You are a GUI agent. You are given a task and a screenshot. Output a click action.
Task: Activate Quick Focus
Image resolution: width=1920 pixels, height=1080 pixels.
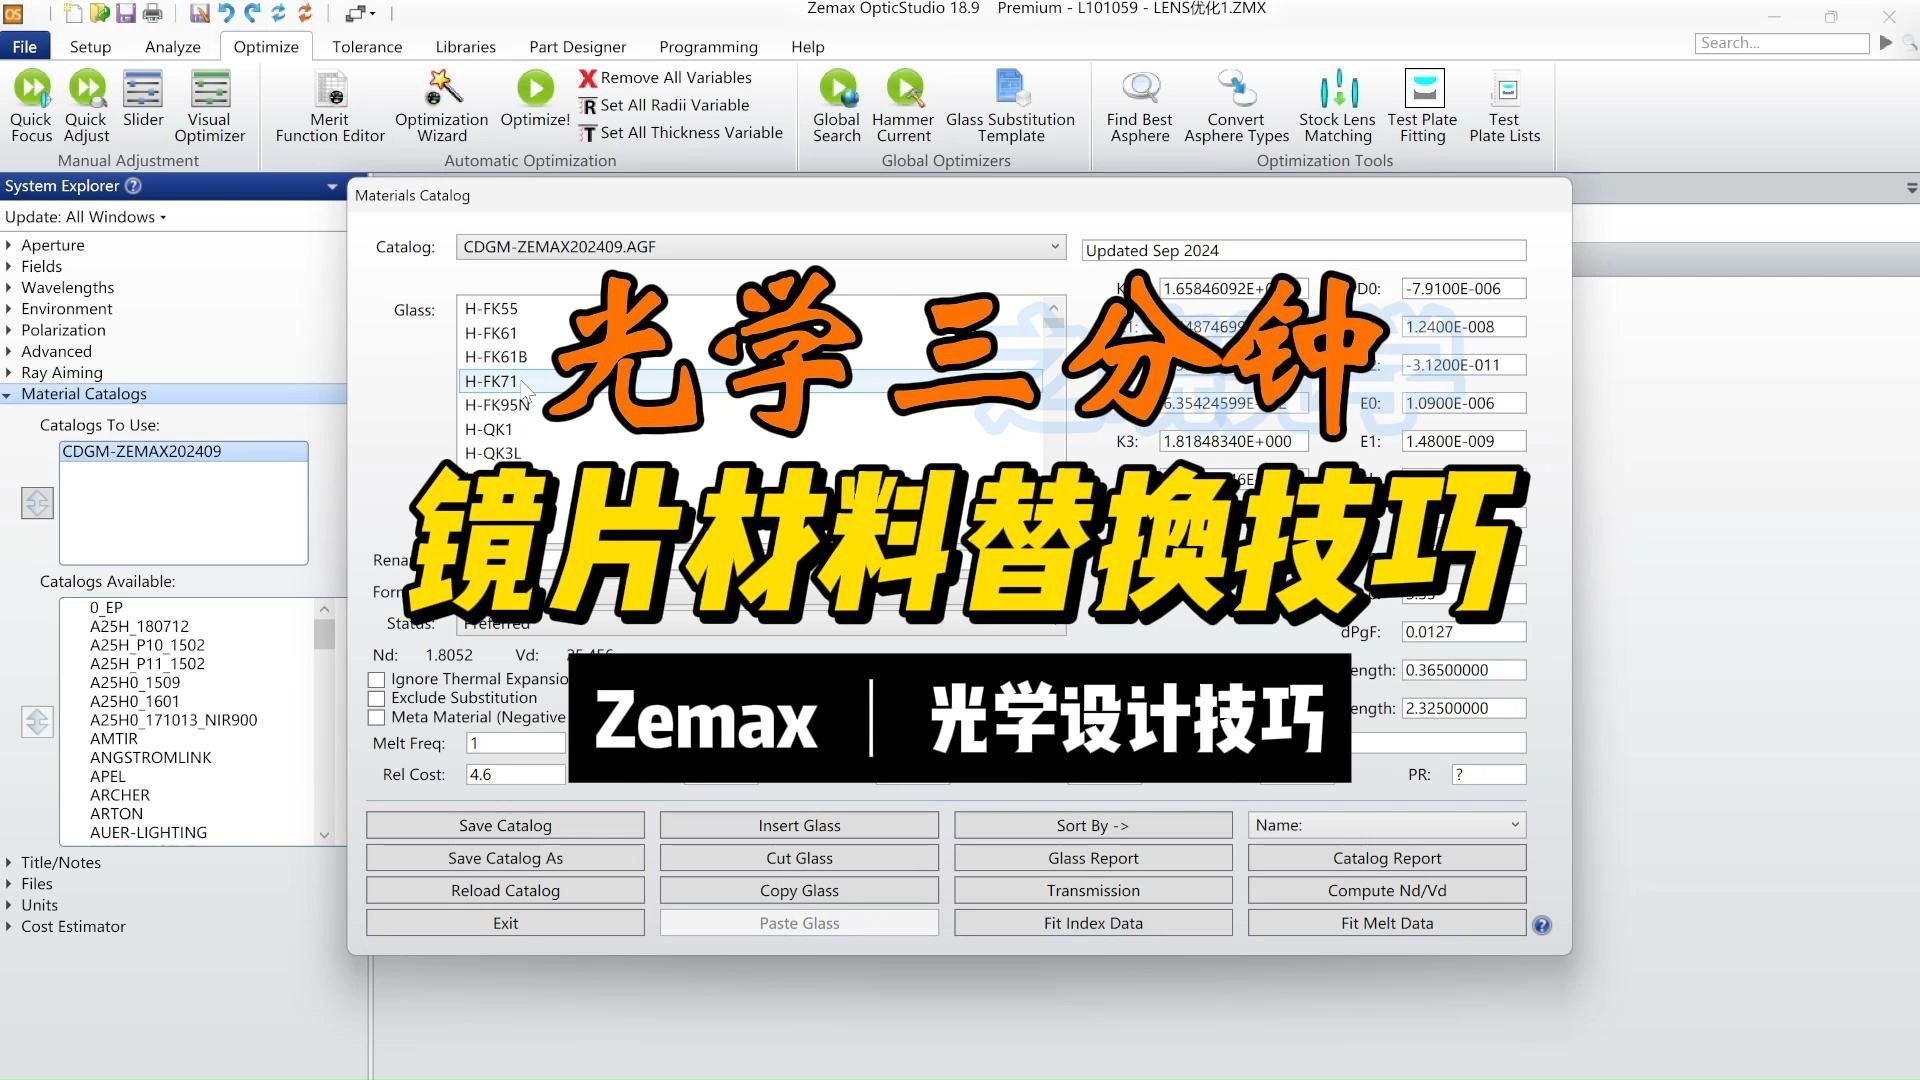click(31, 105)
